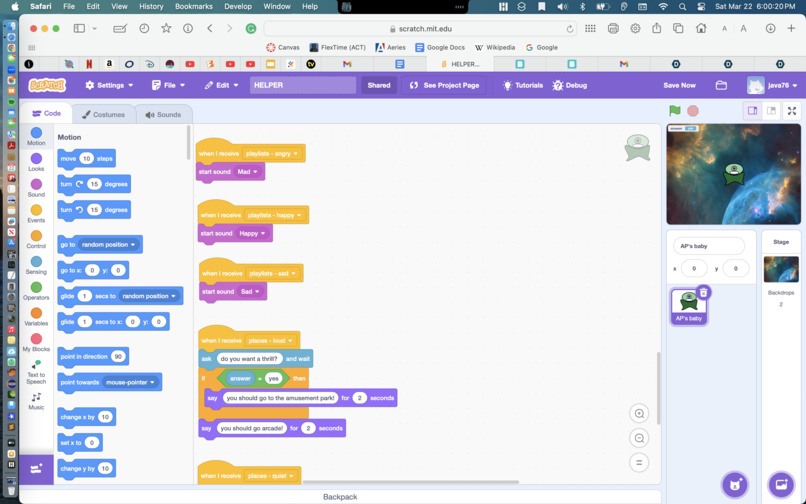The image size is (806, 504).
Task: Switch to the Costumes tab
Action: (103, 115)
